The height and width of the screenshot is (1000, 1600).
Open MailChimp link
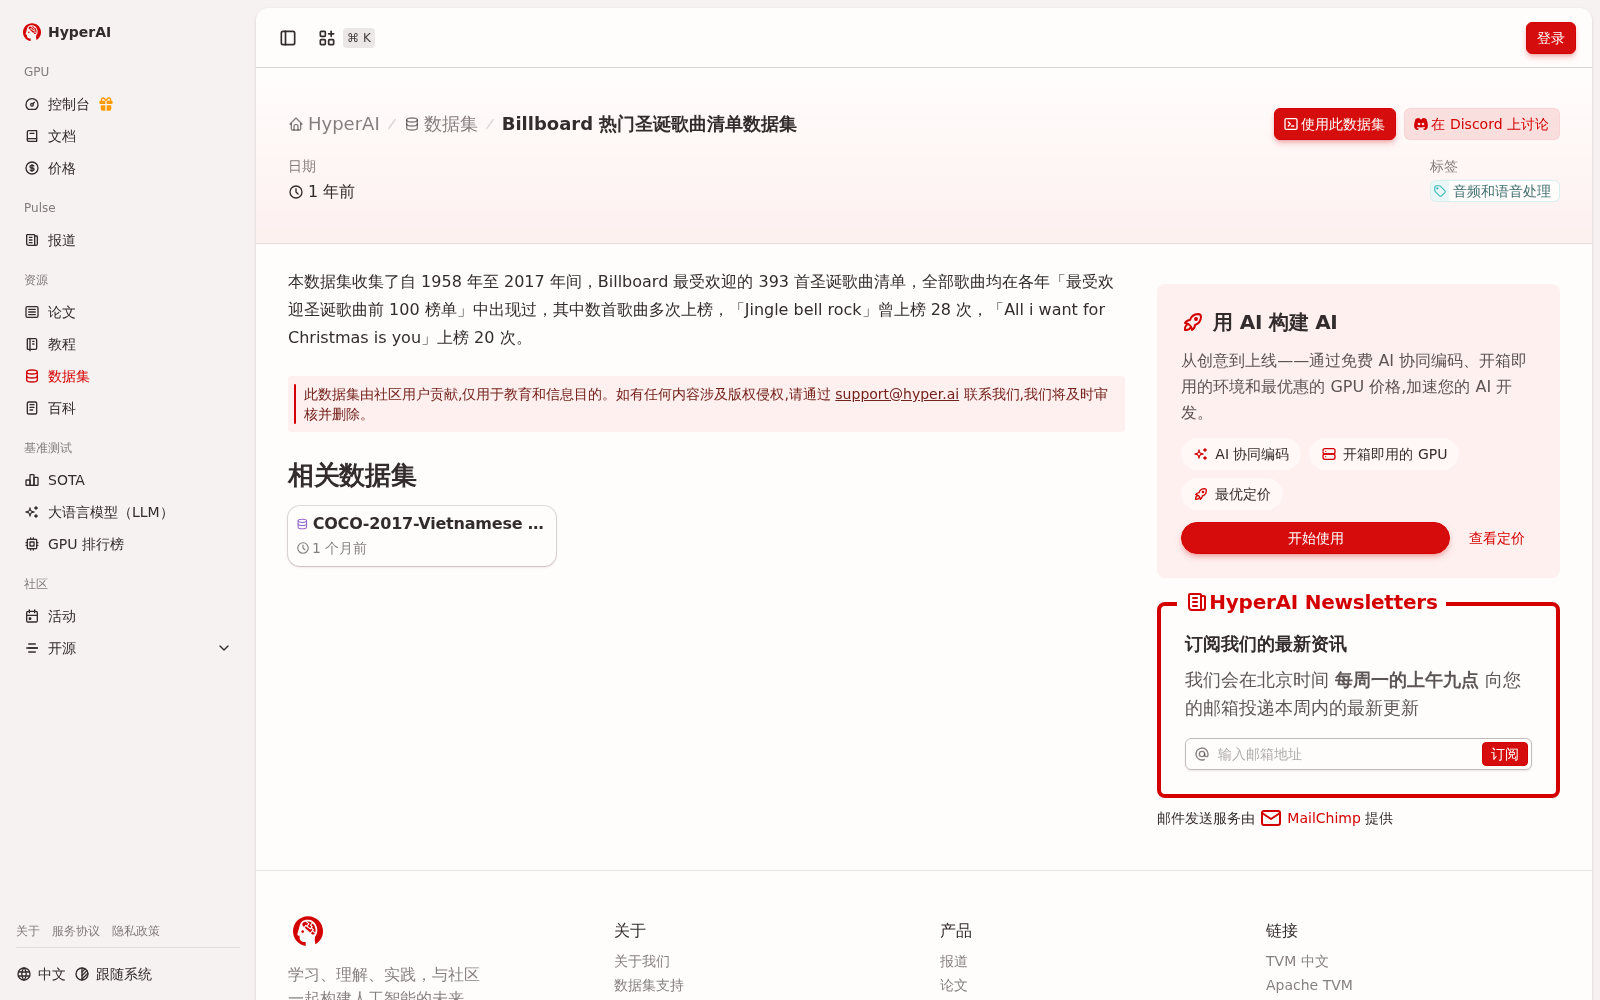1323,818
